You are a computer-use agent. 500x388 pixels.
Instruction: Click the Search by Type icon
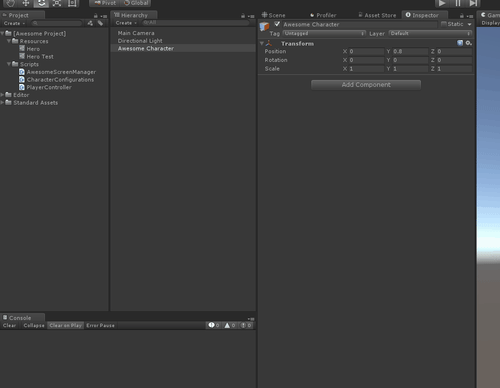tap(90, 23)
